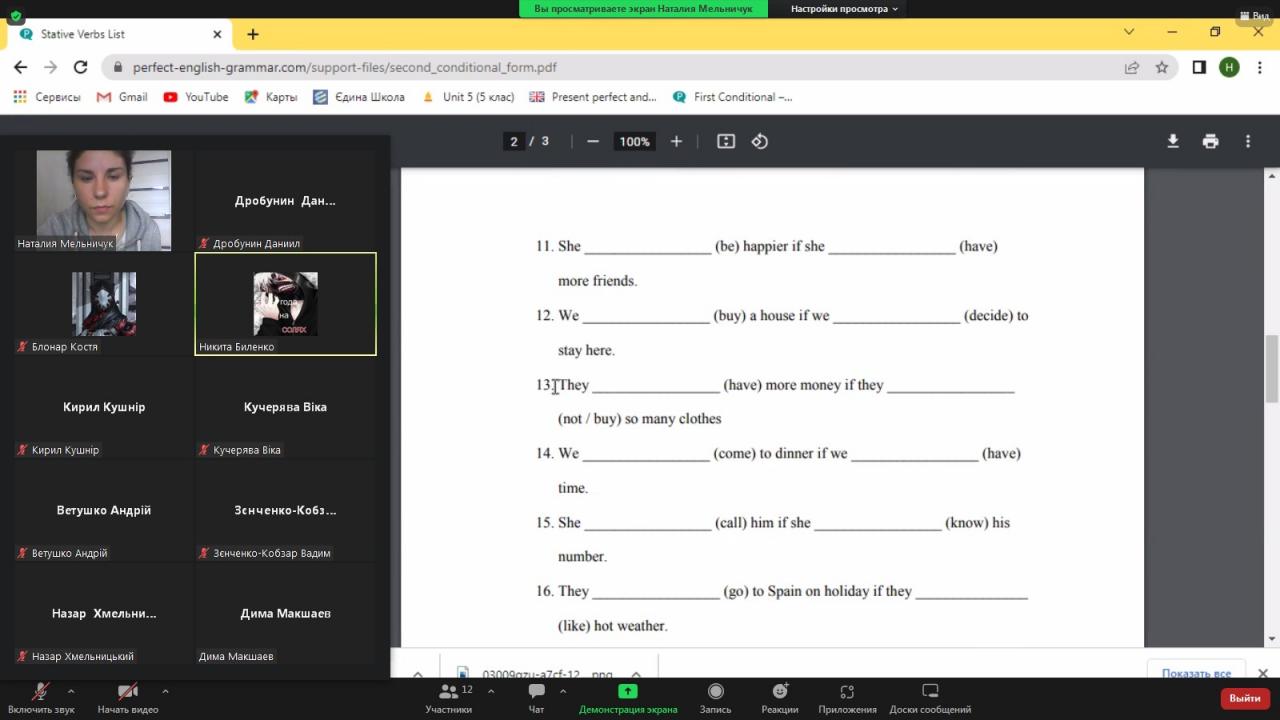Viewport: 1280px width, 720px height.
Task: Rotate the PDF page counterclockwise
Action: point(760,142)
